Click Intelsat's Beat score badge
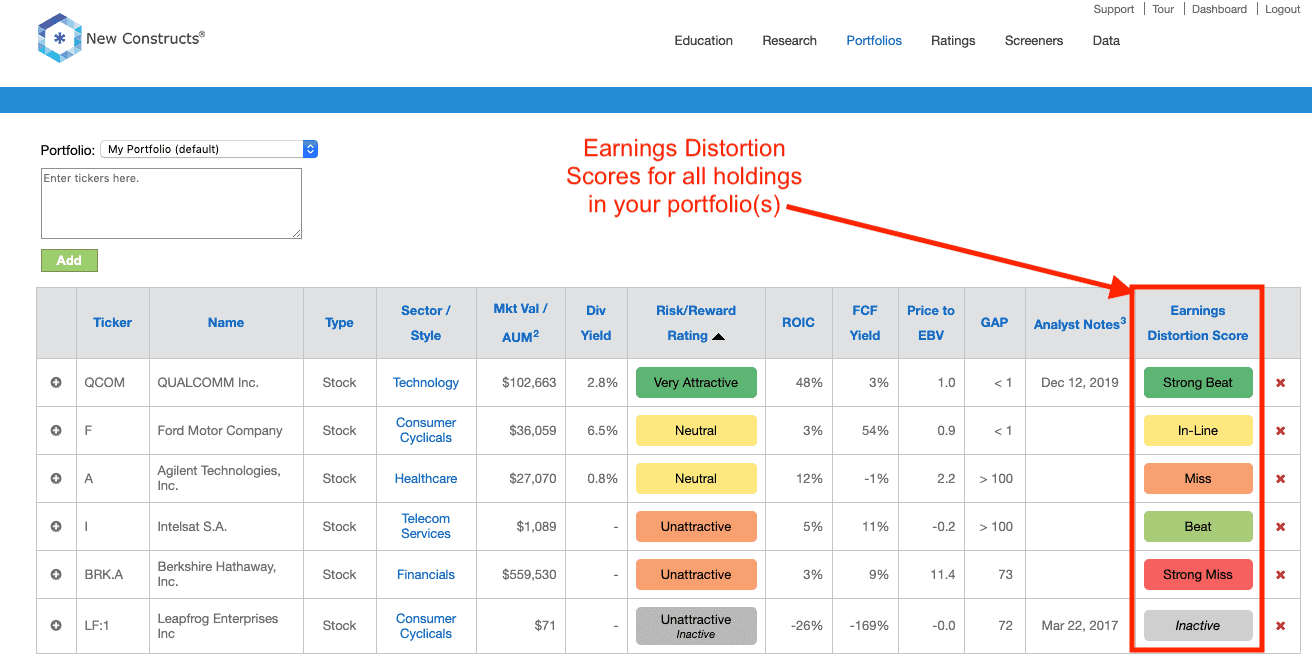The height and width of the screenshot is (661, 1312). click(x=1198, y=527)
